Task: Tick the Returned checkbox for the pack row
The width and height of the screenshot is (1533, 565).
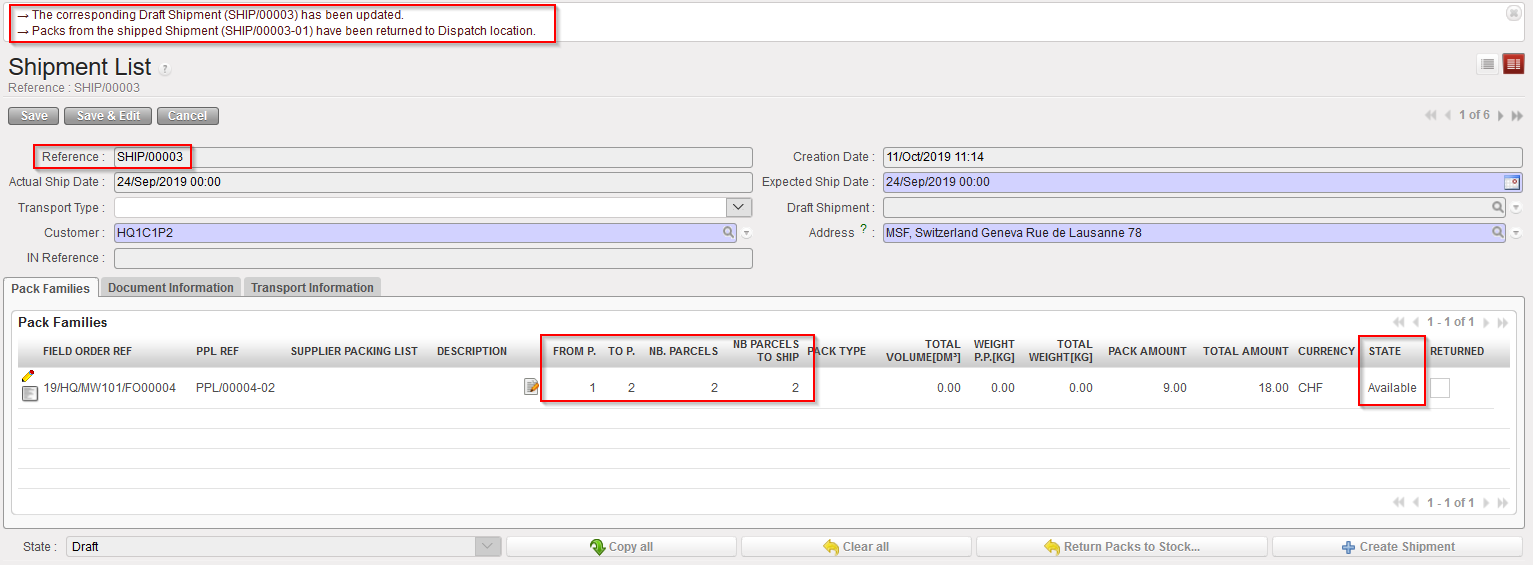Action: (x=1440, y=388)
